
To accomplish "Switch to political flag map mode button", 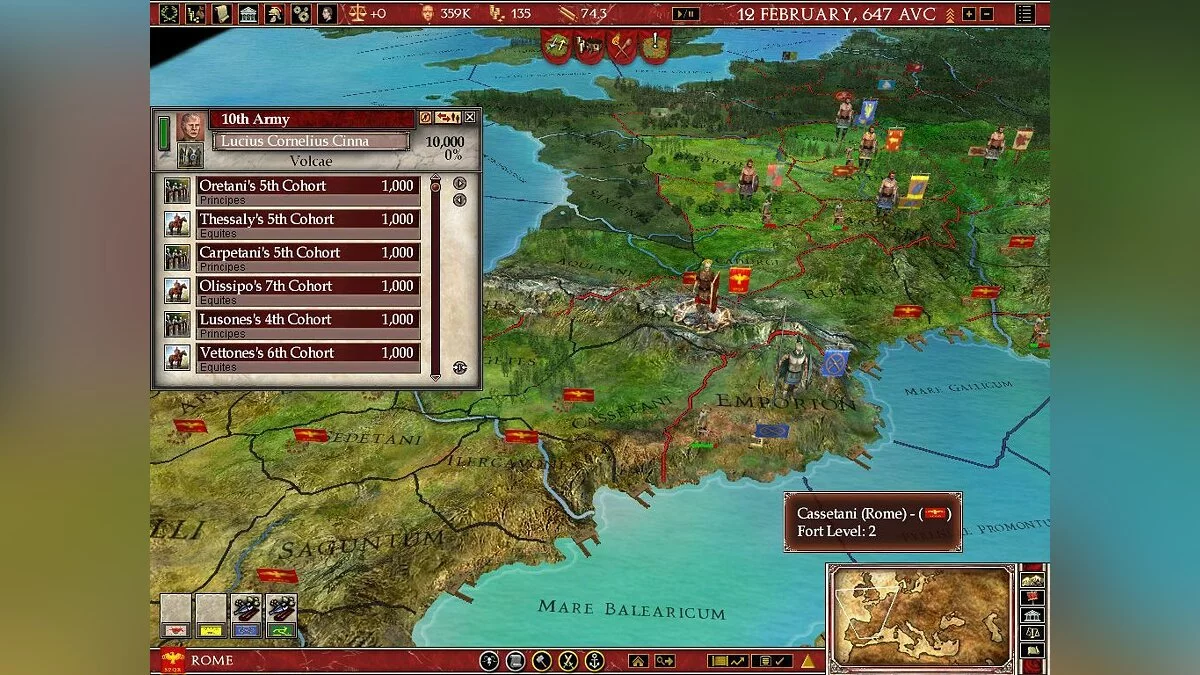I will 1032,598.
